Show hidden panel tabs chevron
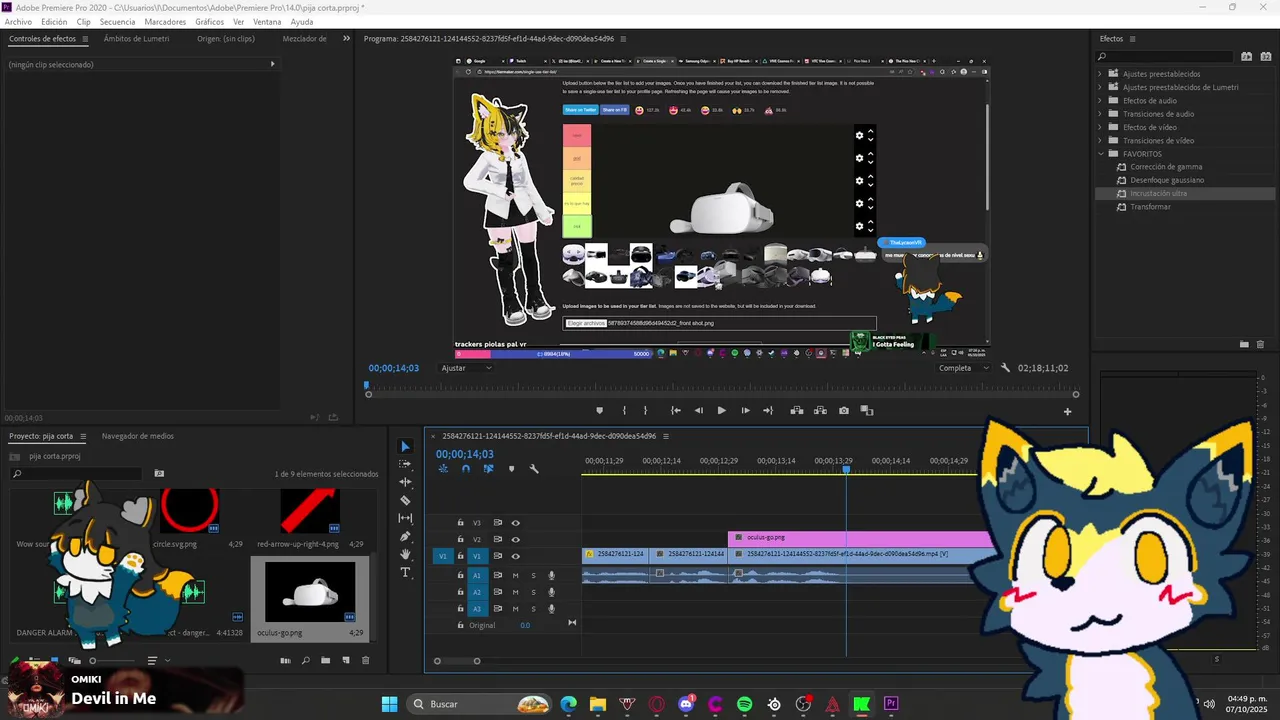The width and height of the screenshot is (1280, 720). [347, 39]
